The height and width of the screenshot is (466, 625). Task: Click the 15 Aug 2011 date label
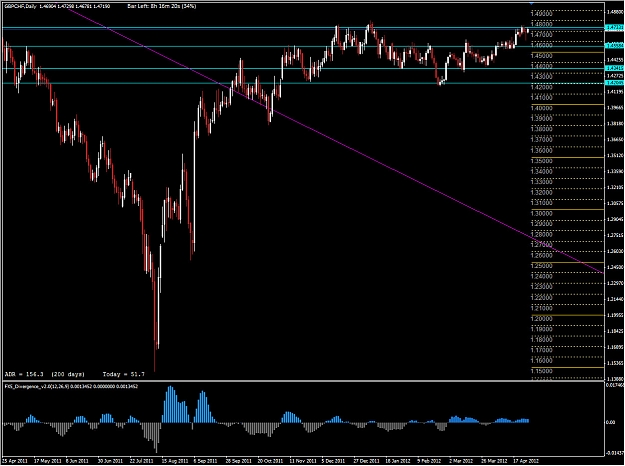coord(175,460)
